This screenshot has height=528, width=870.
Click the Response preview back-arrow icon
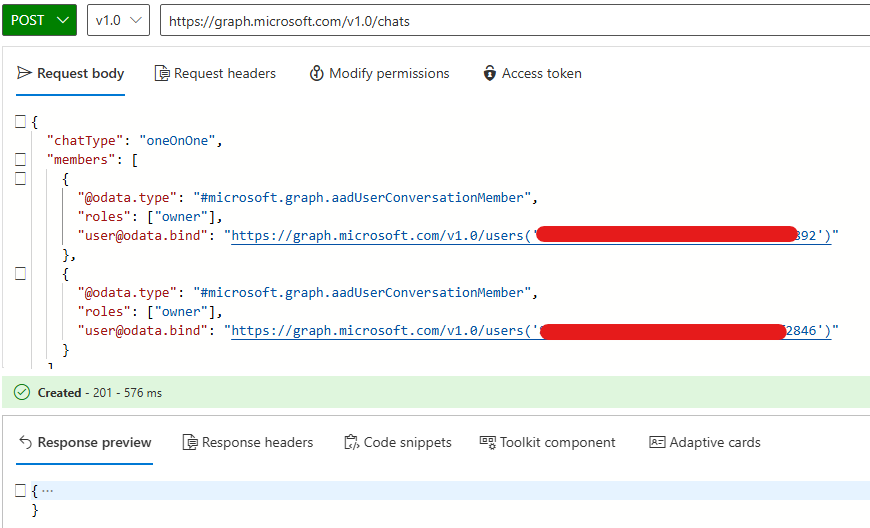tap(26, 442)
